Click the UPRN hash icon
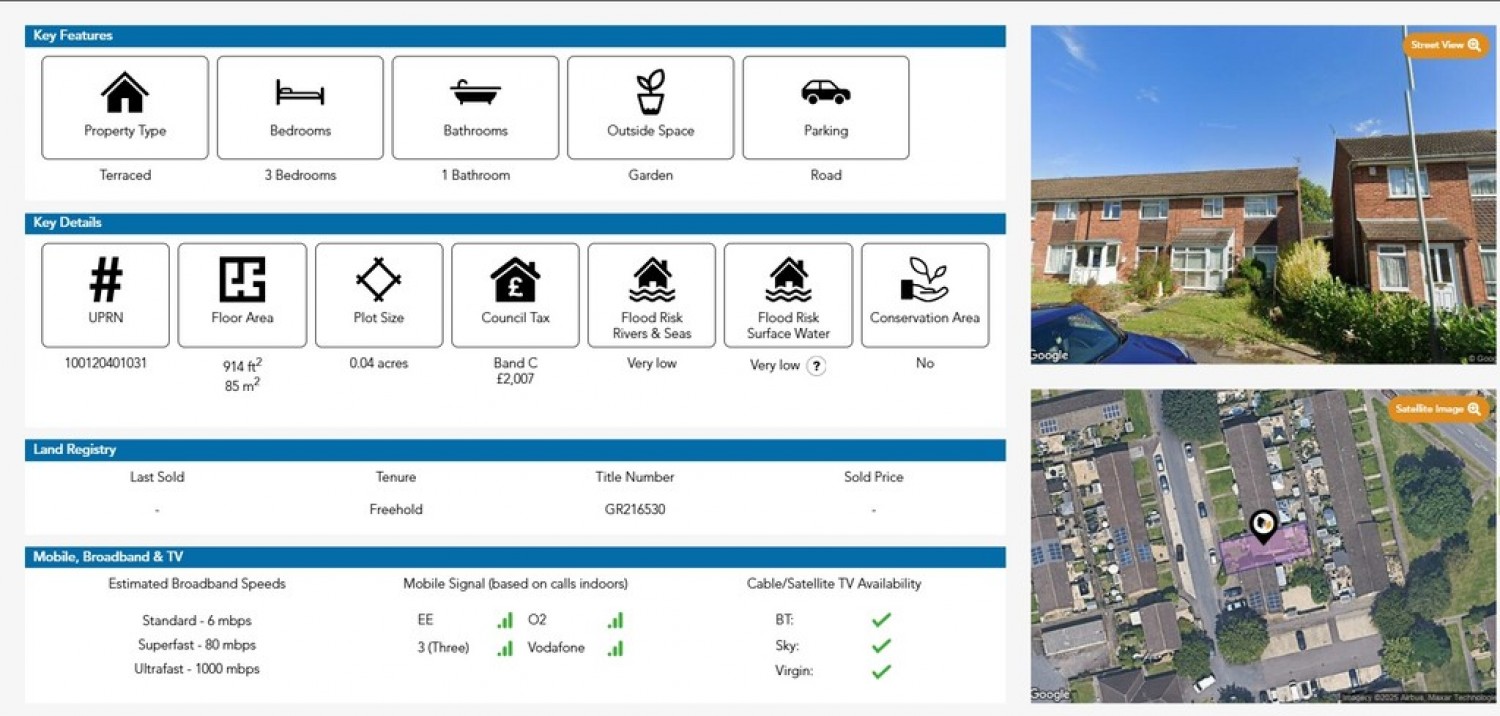1500x716 pixels. tap(106, 280)
